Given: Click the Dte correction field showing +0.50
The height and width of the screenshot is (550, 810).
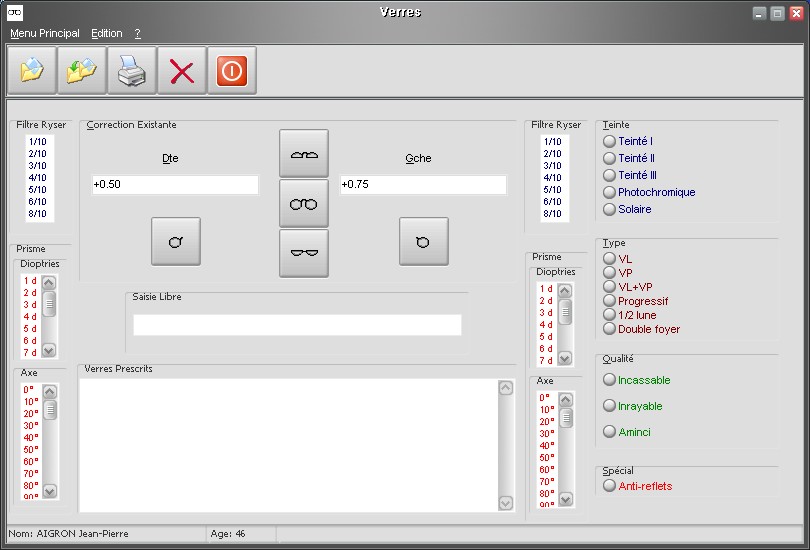Looking at the screenshot, I should [175, 185].
